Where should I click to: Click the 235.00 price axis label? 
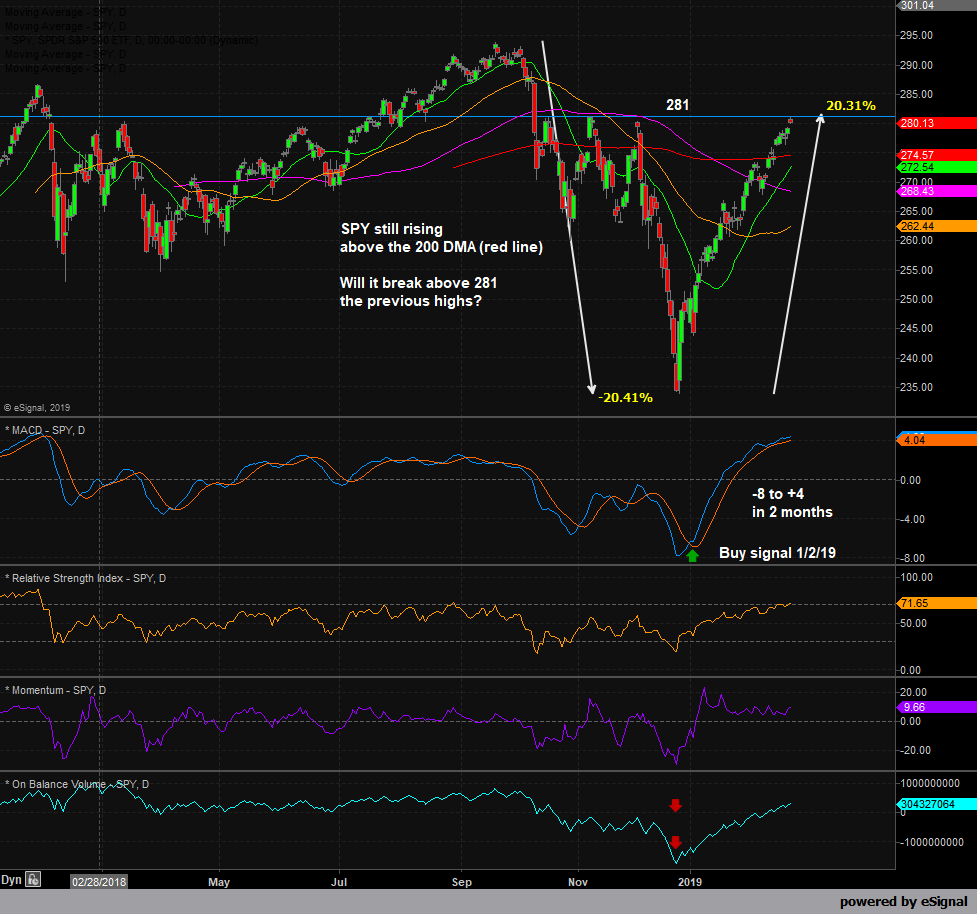point(916,388)
